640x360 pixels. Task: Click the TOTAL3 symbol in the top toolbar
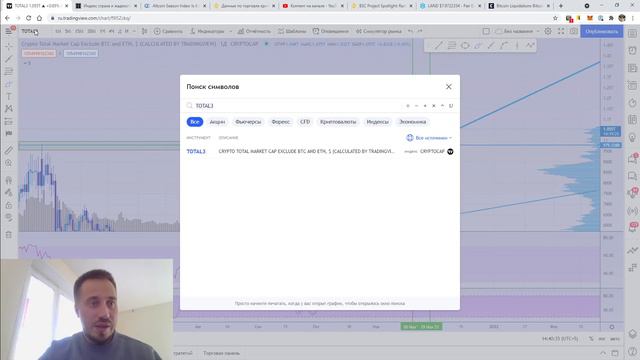click(30, 31)
